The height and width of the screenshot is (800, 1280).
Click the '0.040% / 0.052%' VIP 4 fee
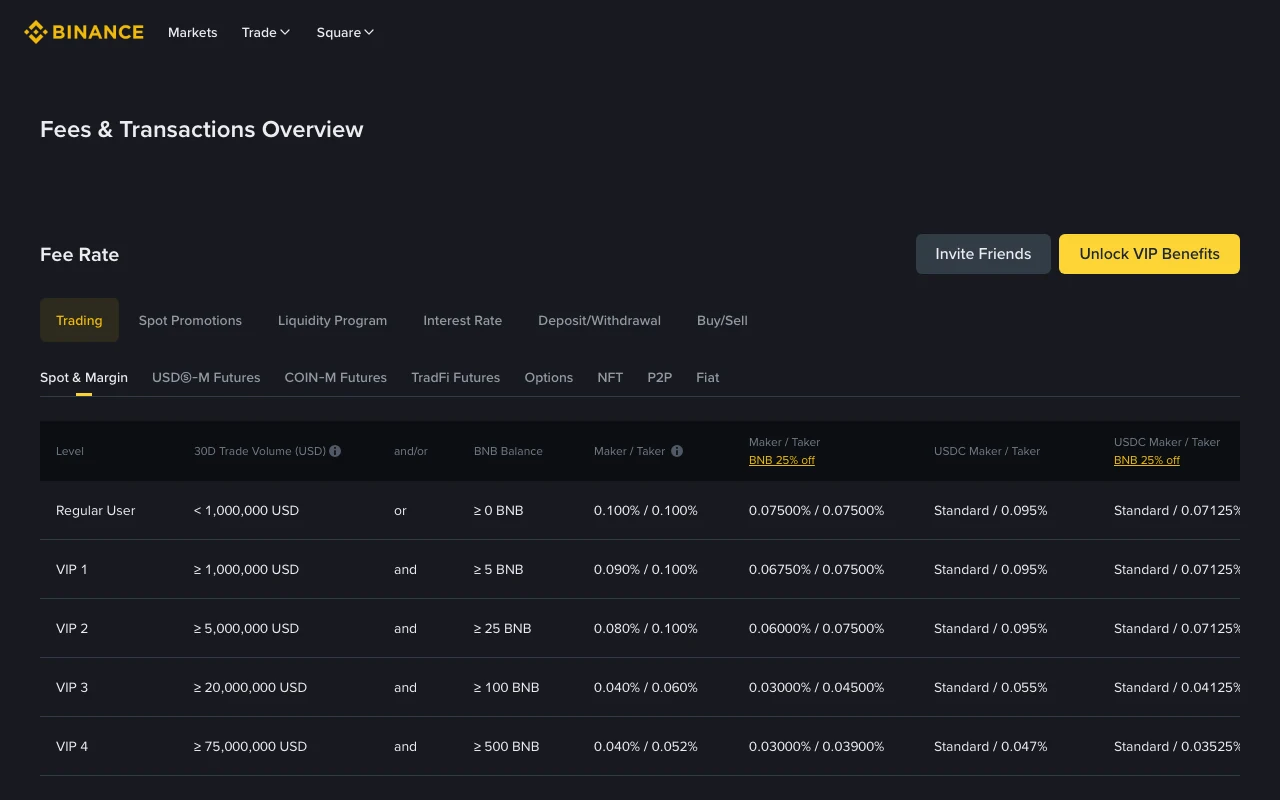646,746
